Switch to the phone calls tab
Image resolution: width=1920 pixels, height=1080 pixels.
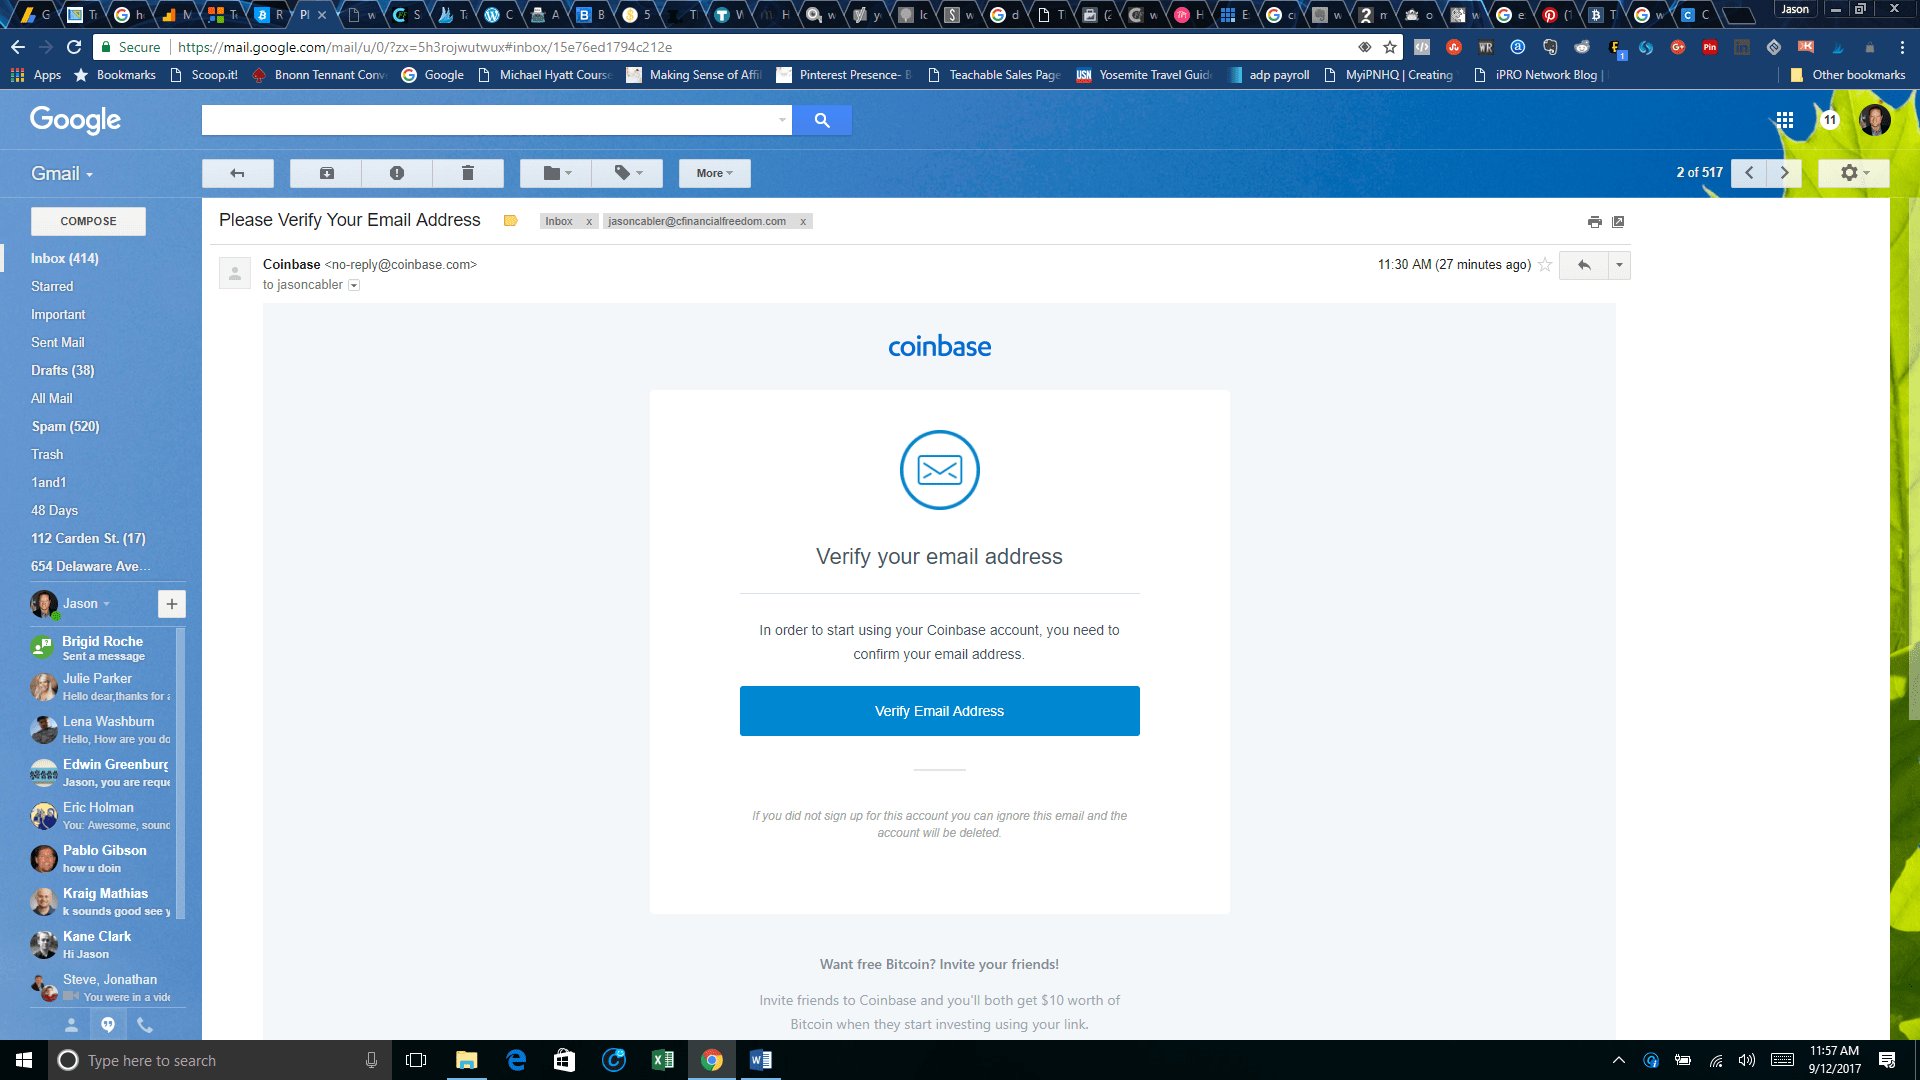[x=145, y=1025]
